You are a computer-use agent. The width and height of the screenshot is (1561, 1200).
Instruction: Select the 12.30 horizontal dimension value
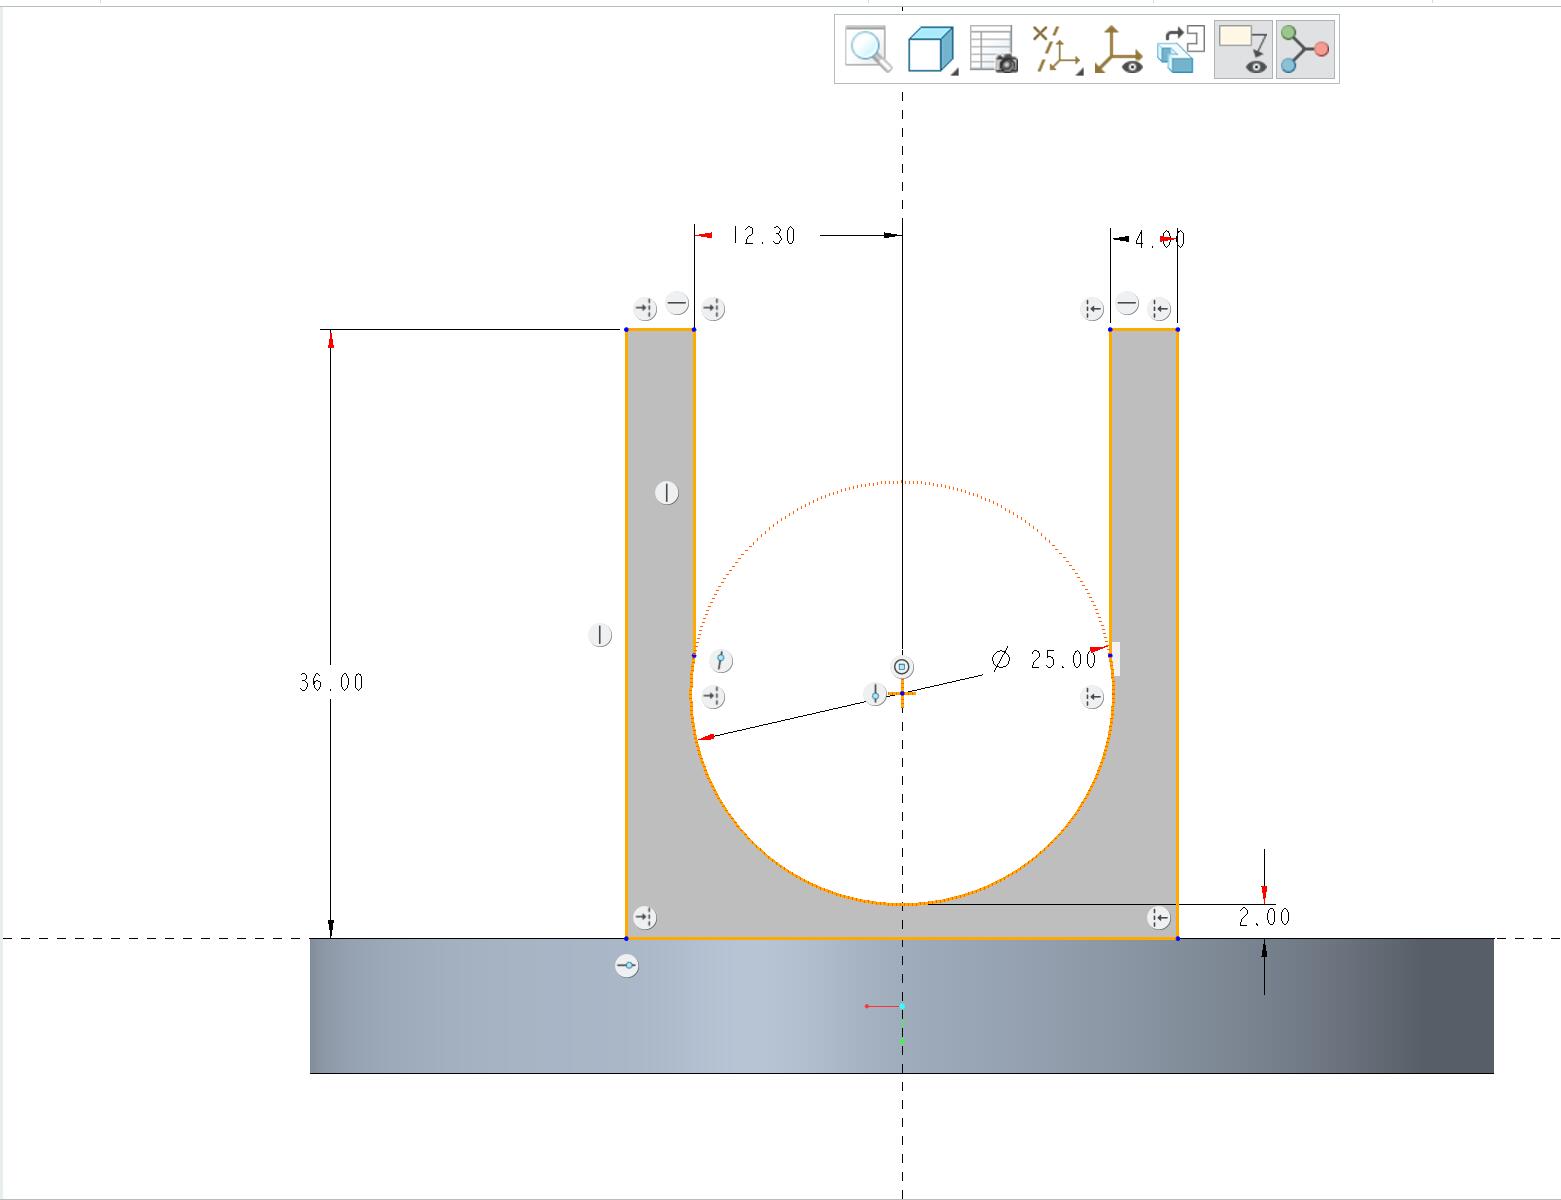(763, 236)
